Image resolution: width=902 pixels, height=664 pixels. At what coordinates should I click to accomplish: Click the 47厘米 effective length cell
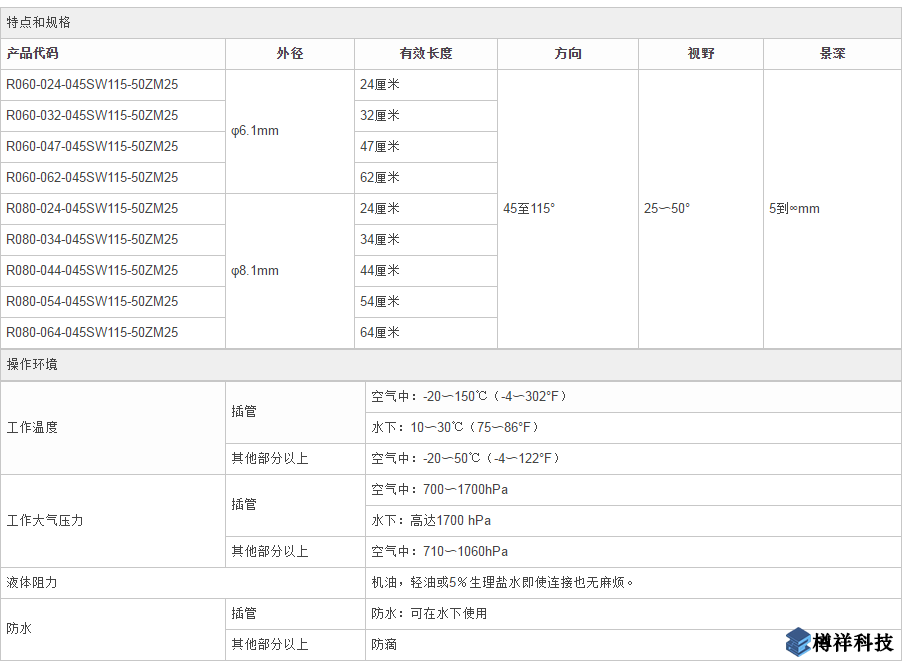[x=380, y=147]
